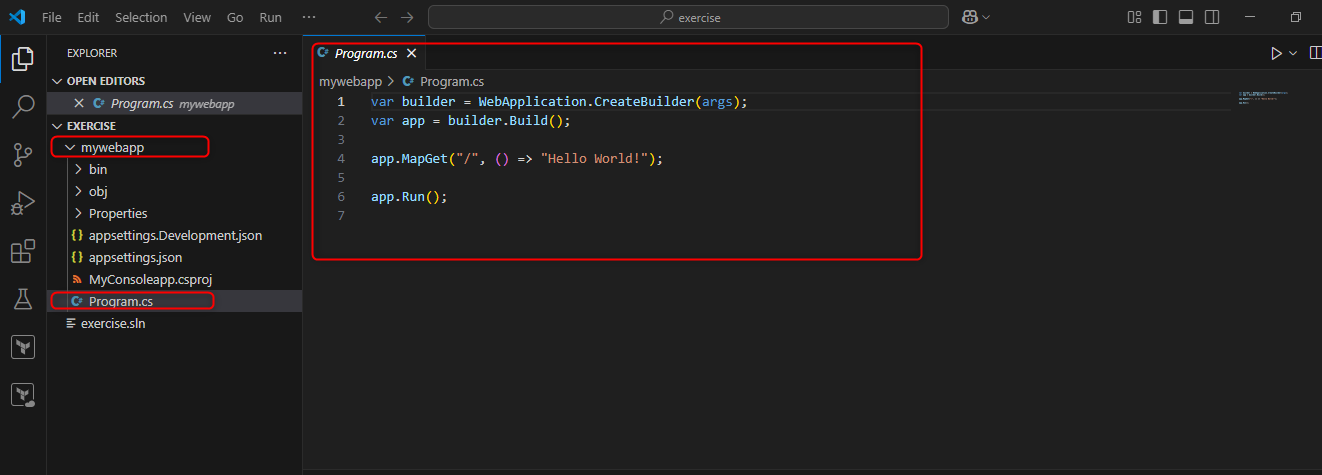Click CreateBuilder on line 1

(643, 101)
